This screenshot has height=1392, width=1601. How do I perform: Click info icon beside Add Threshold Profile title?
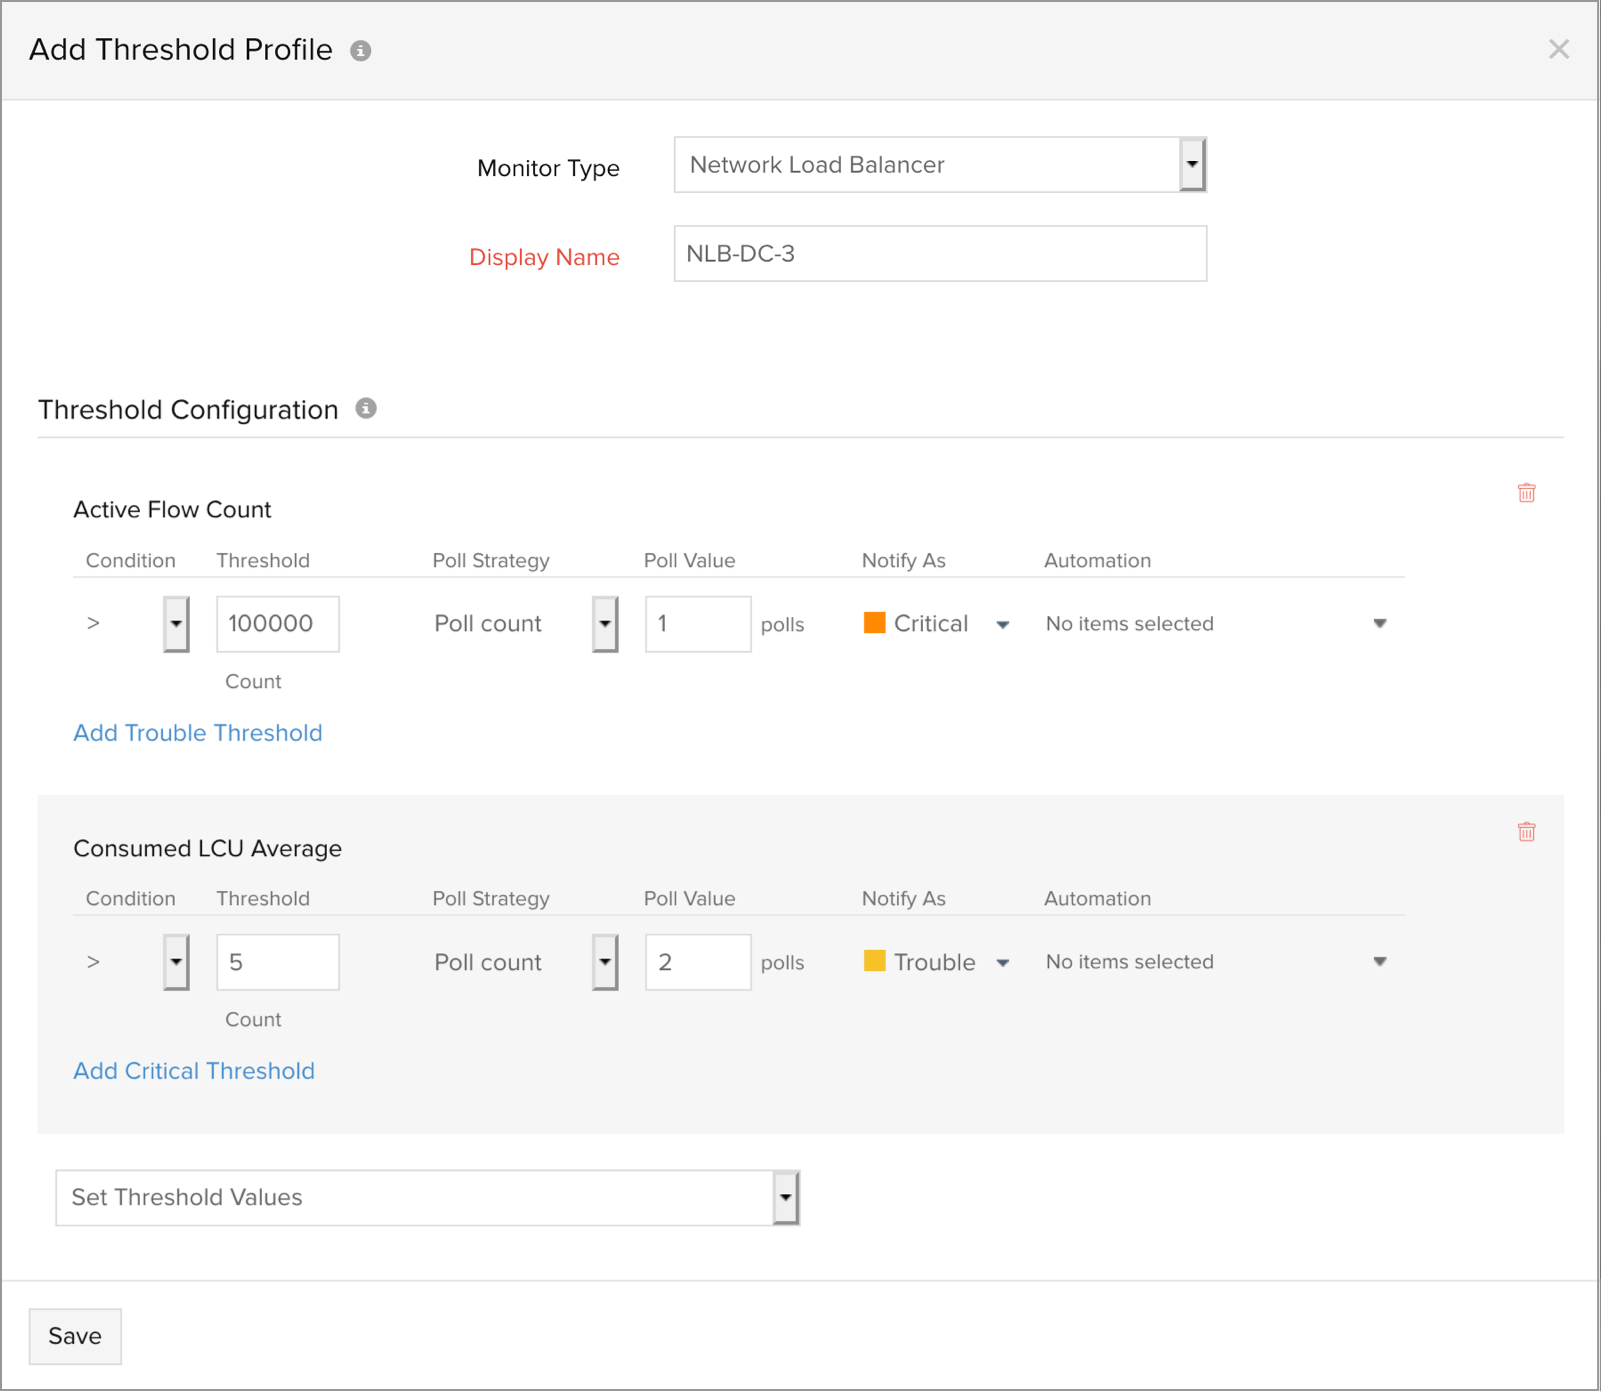361,51
